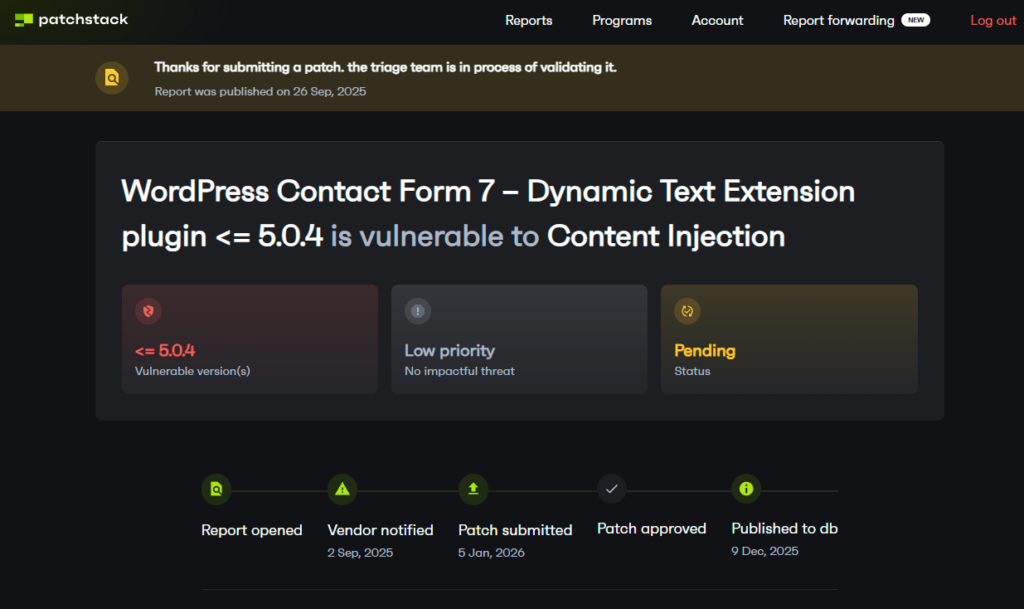Image resolution: width=1024 pixels, height=609 pixels.
Task: Click the 'Vendor notified' step label
Action: click(x=380, y=530)
